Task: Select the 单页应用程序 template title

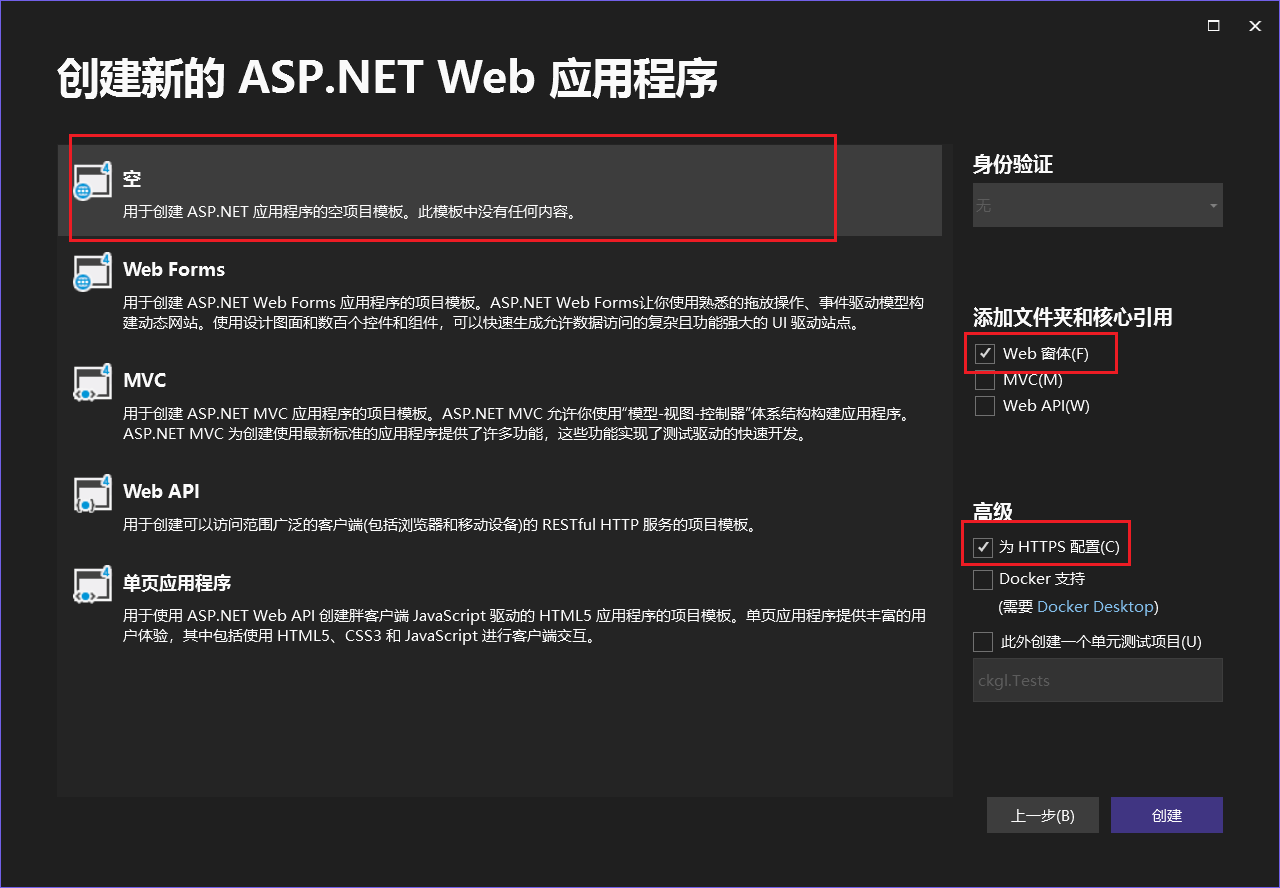Action: (177, 582)
